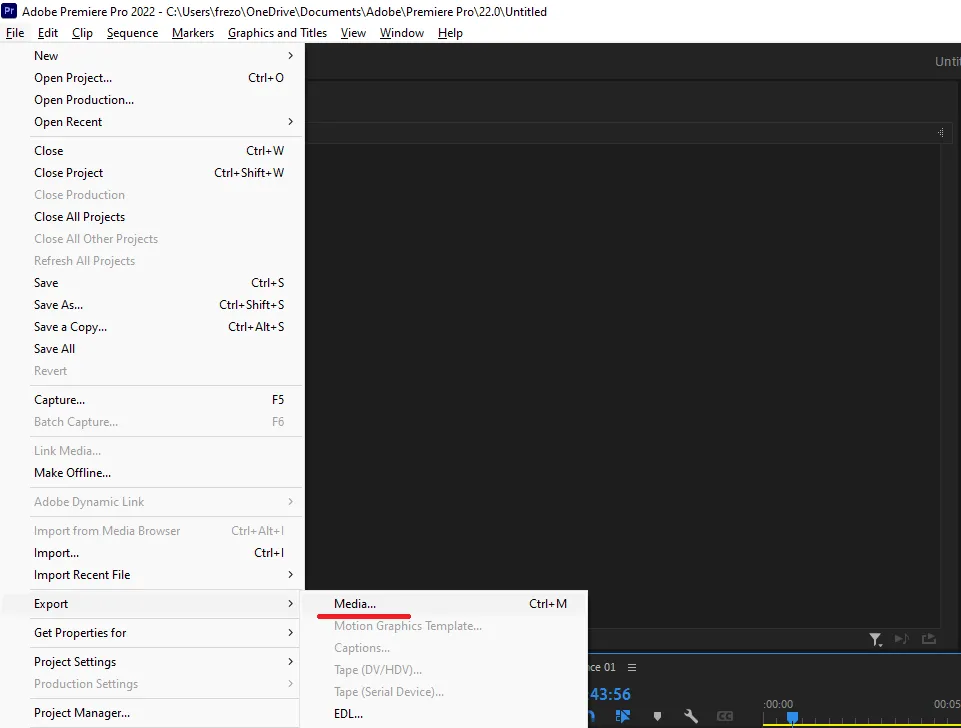The height and width of the screenshot is (728, 961).
Task: Open the Sequence menu
Action: [x=132, y=33]
